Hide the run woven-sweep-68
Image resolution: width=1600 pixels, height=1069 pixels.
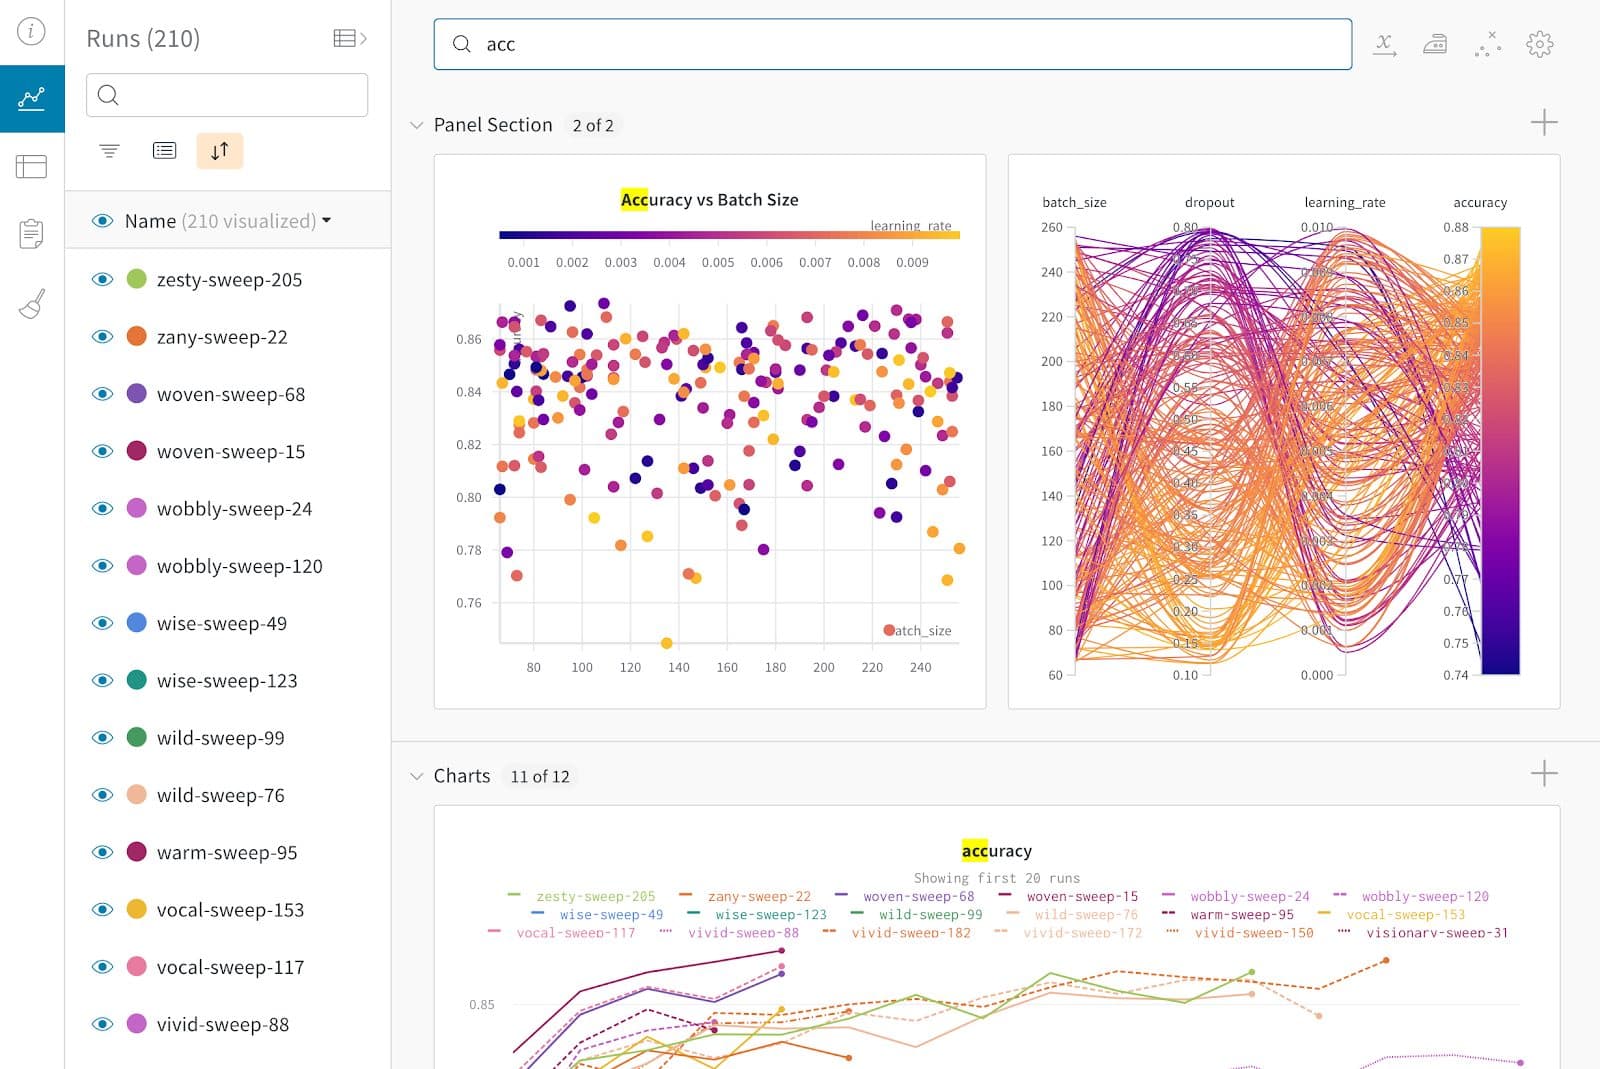pos(102,394)
